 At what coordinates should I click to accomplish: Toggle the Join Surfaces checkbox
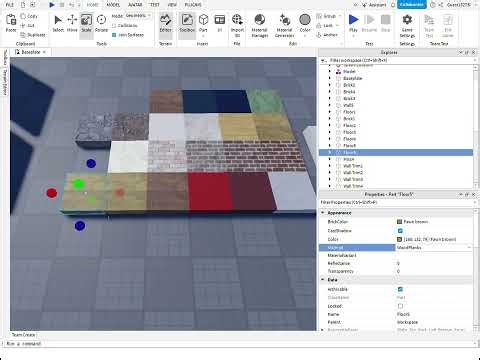114,35
